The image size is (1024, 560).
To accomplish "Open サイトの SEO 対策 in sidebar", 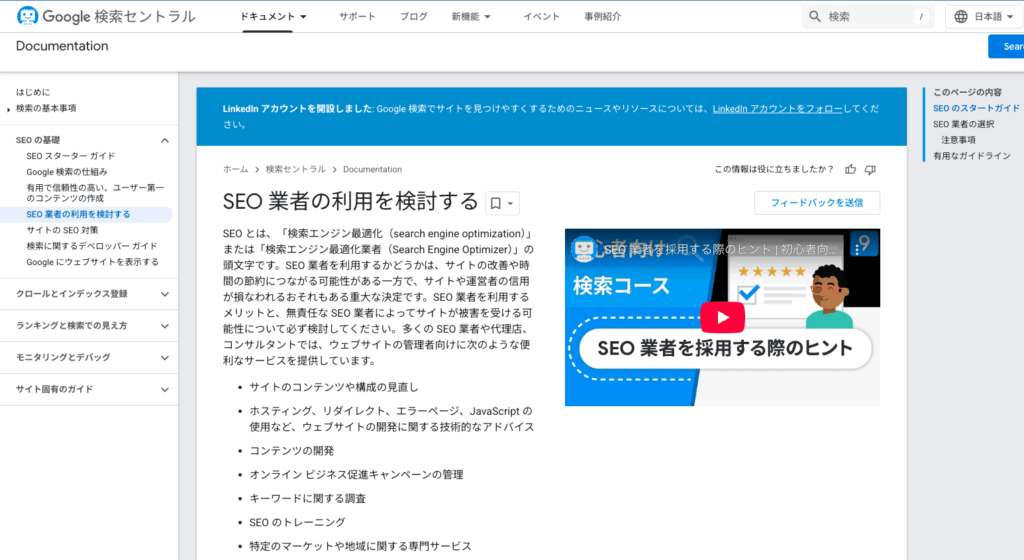I will point(62,230).
